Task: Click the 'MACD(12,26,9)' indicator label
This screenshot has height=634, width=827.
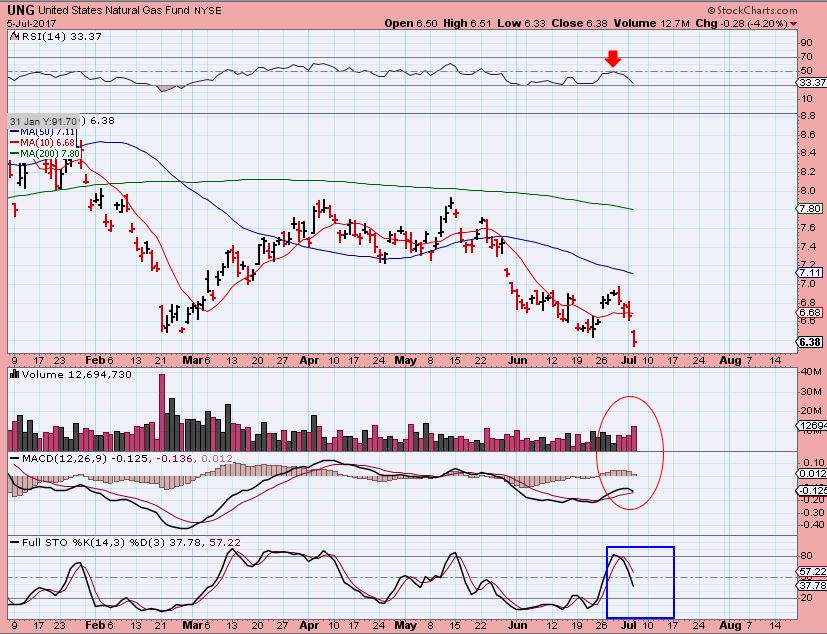Action: (x=64, y=458)
